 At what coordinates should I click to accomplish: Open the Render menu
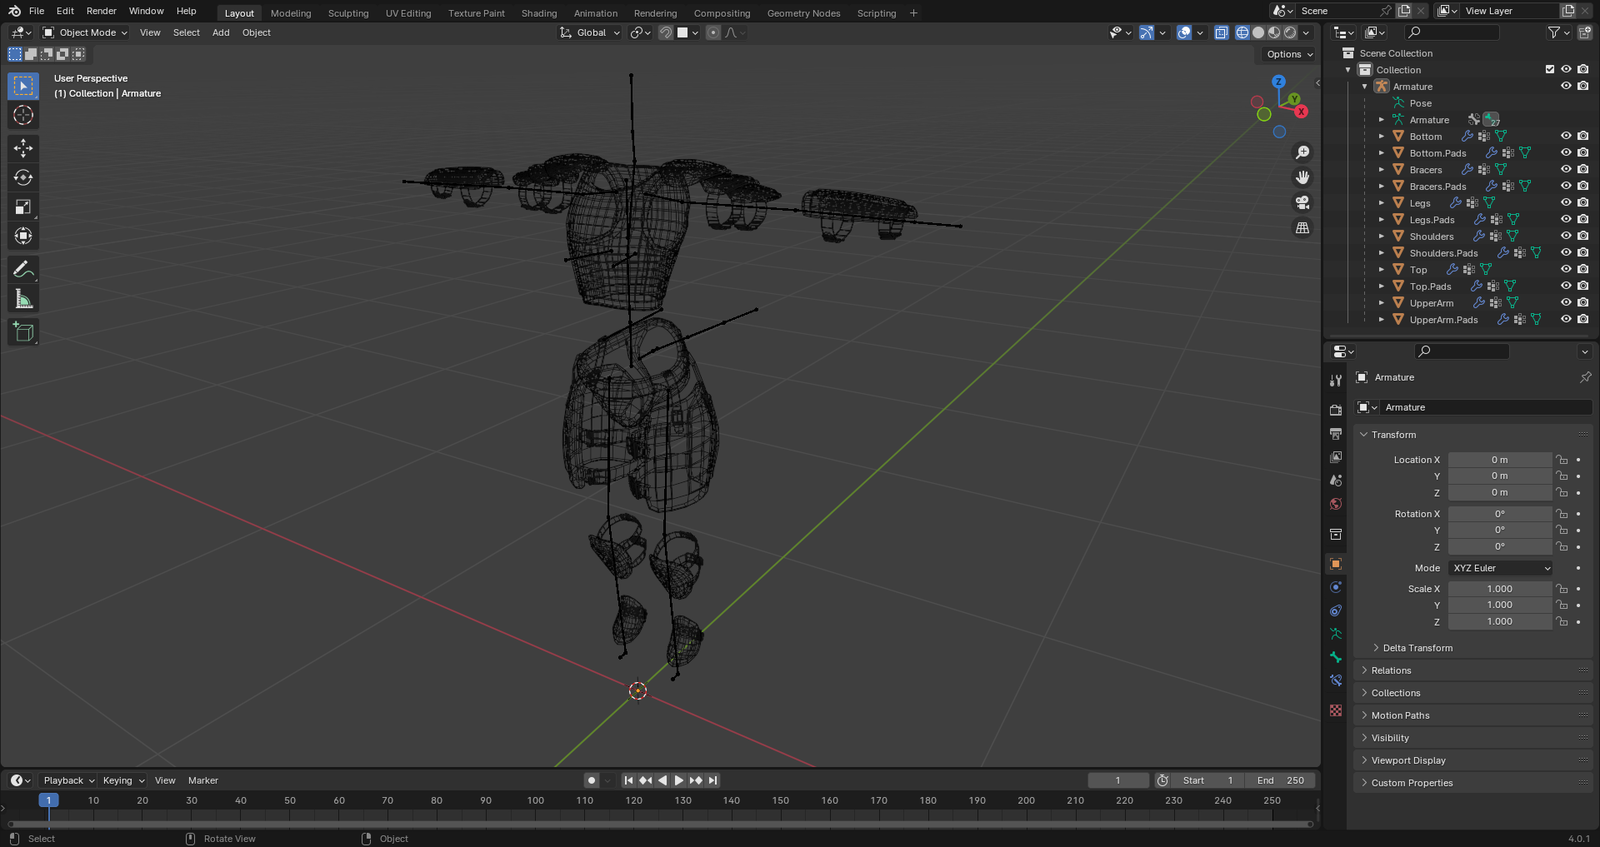coord(101,11)
